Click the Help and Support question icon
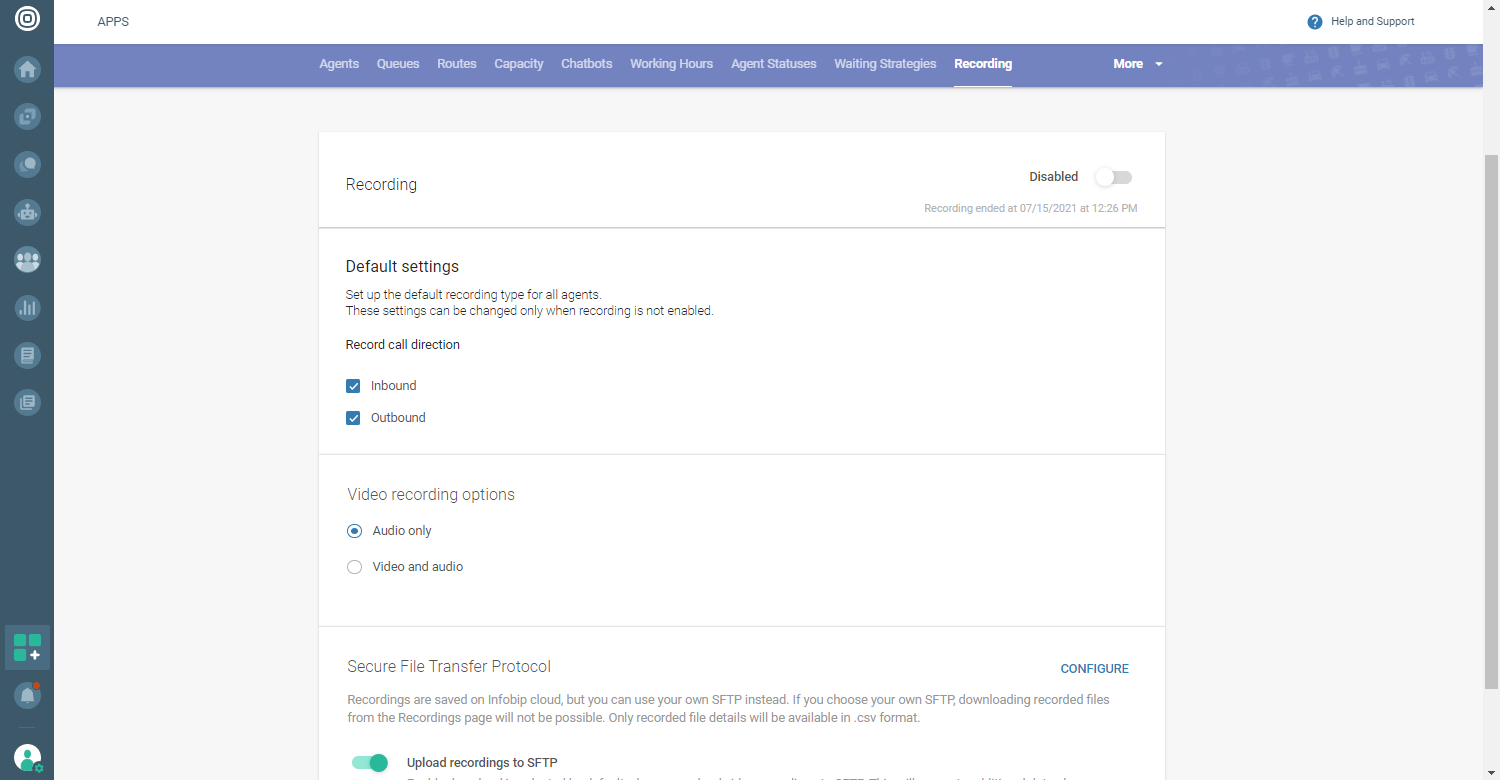1500x780 pixels. 1315,22
